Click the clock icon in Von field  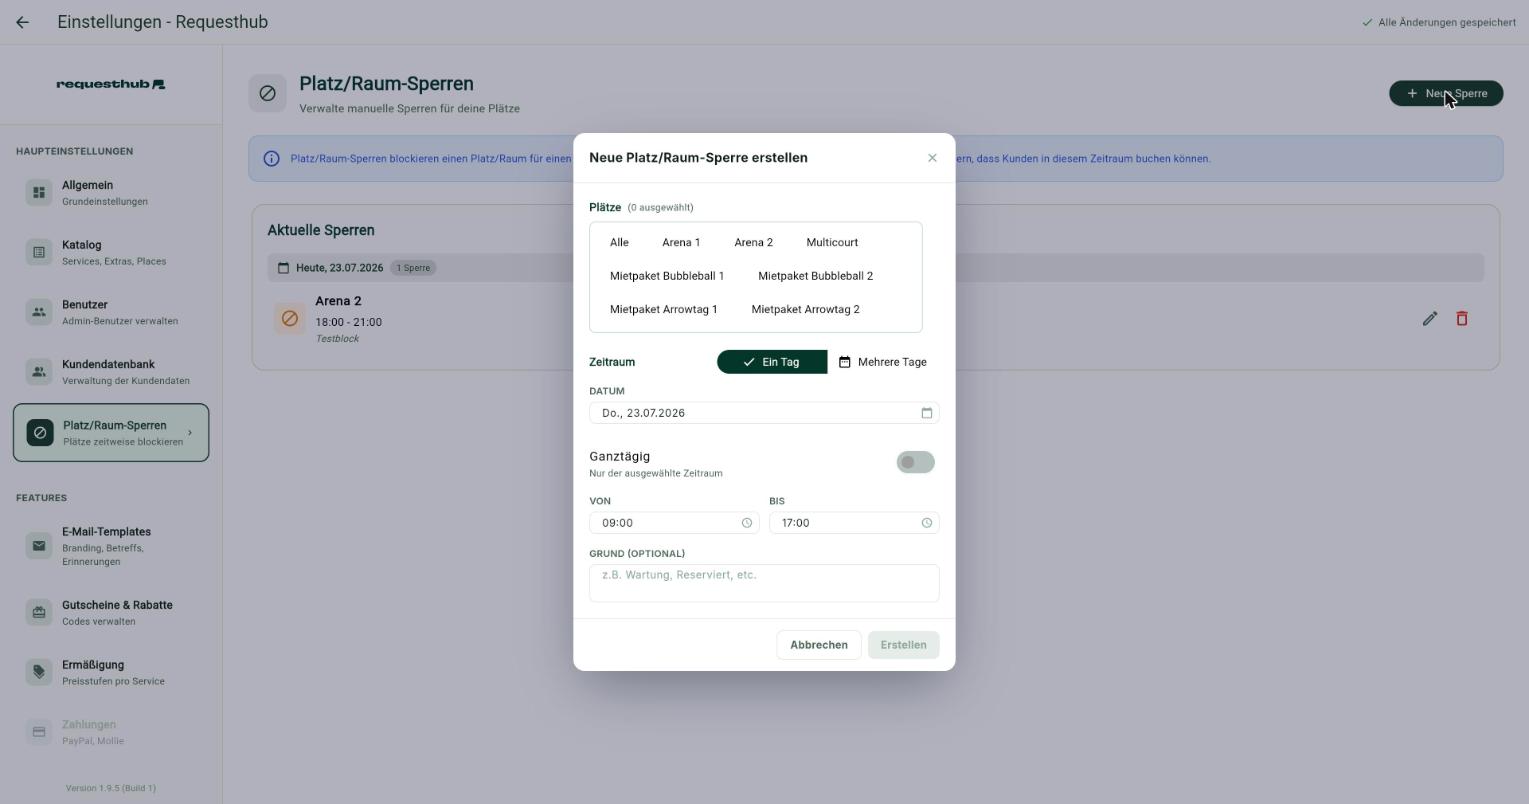tap(746, 523)
